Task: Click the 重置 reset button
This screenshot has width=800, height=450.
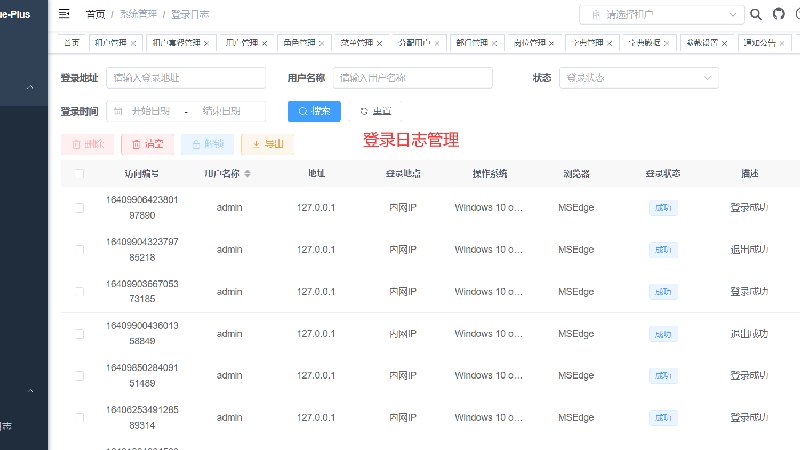Action: [x=376, y=111]
